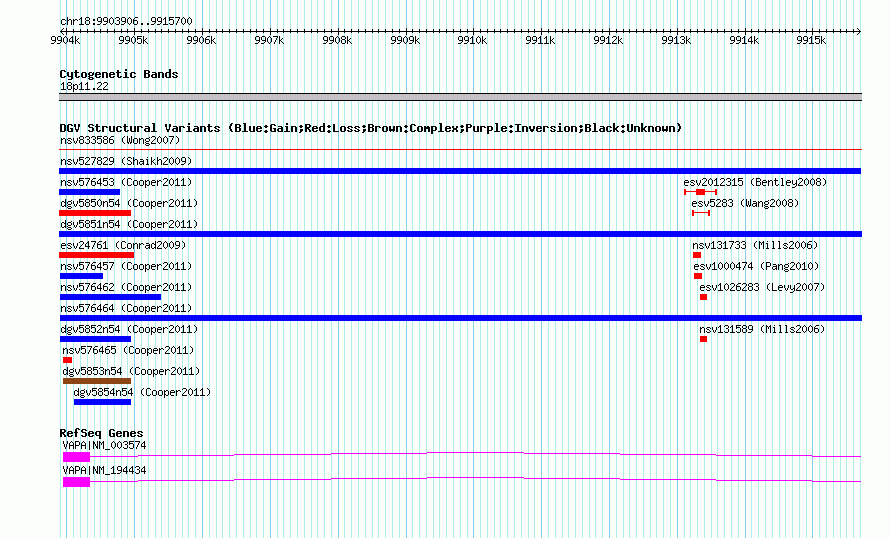
Task: Open esv5283 (Wang2008) label
Action: [x=745, y=203]
